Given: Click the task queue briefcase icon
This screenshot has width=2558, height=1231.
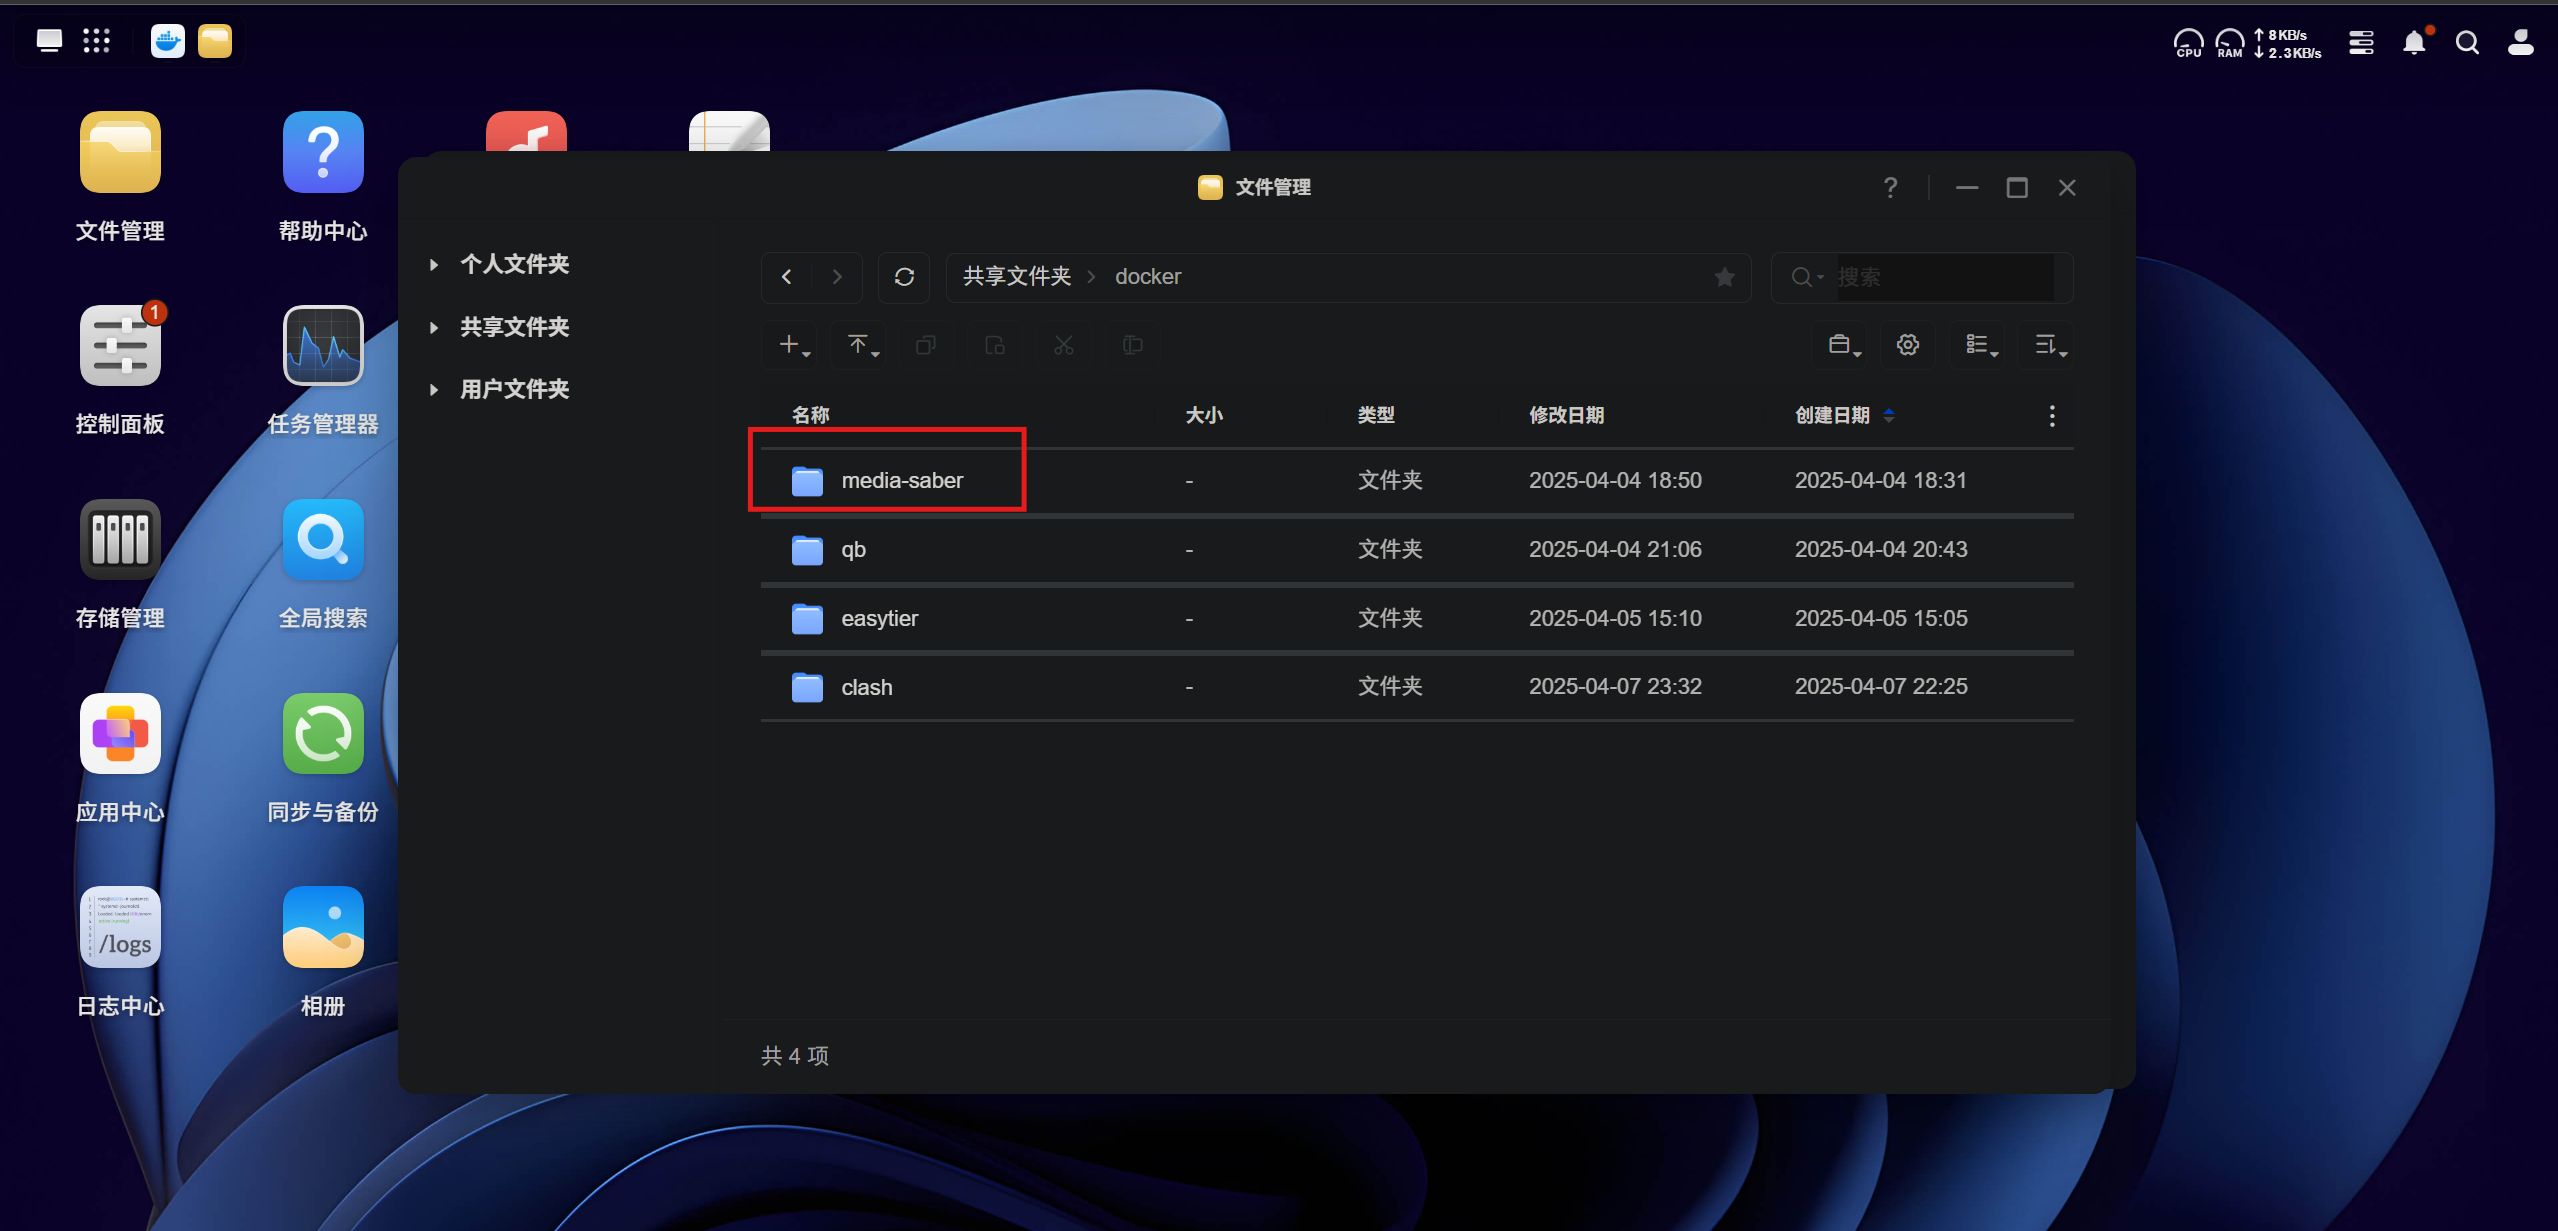Looking at the screenshot, I should (x=1841, y=345).
